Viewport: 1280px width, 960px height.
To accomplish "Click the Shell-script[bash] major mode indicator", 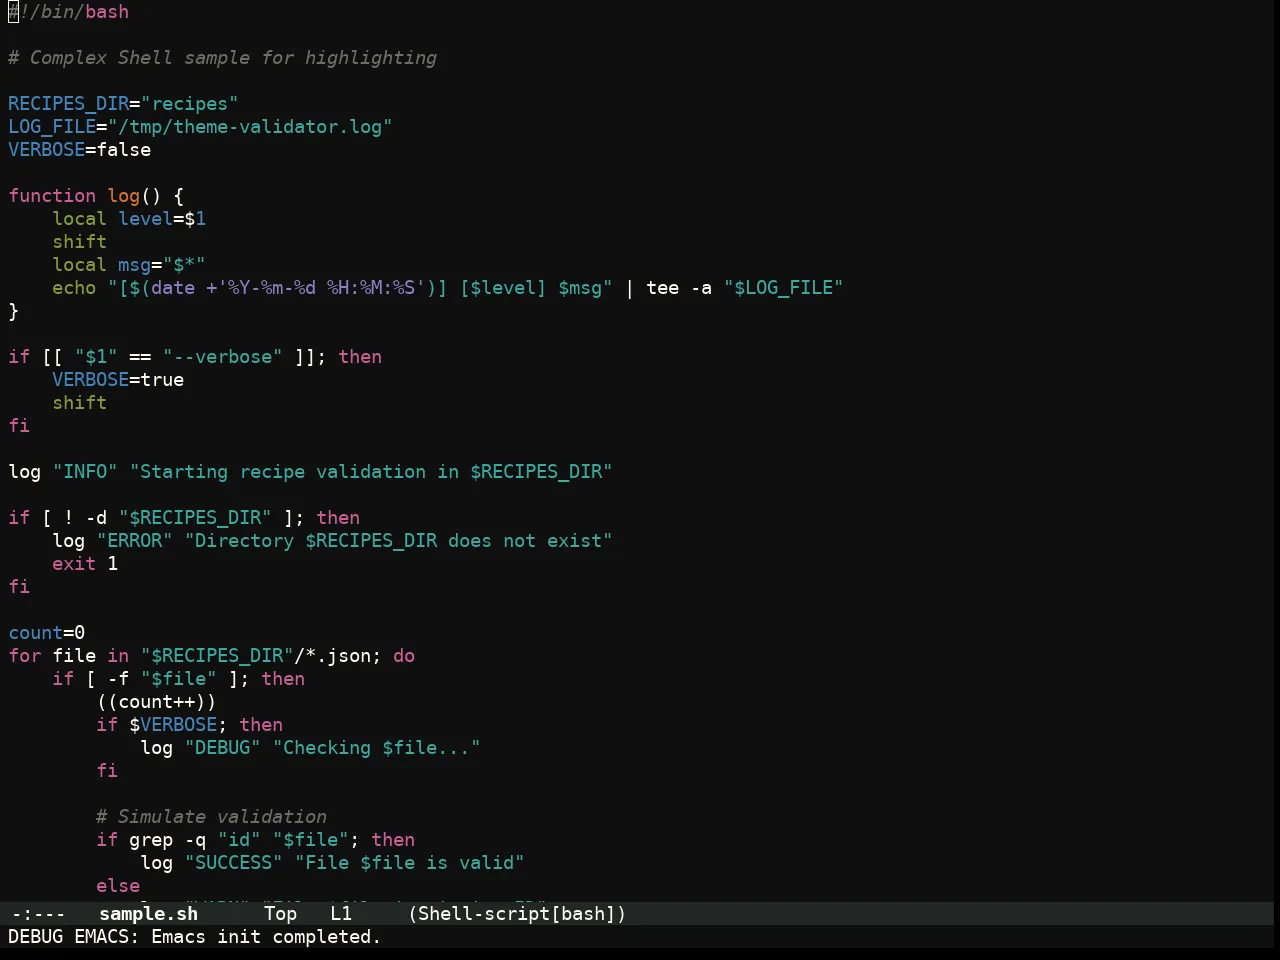I will (517, 913).
